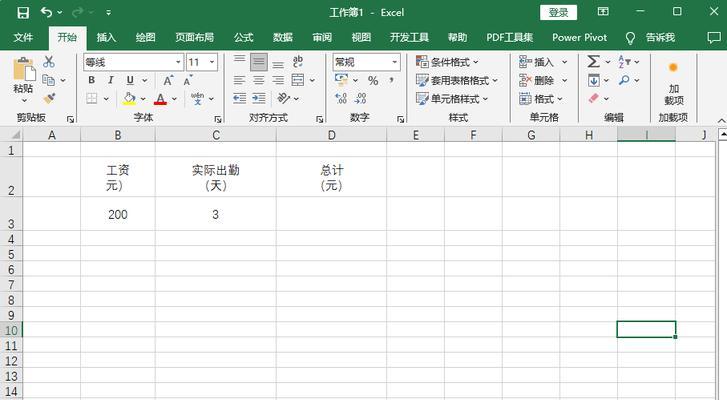The height and width of the screenshot is (400, 727).
Task: Click the text Orientation icon
Action: (283, 98)
